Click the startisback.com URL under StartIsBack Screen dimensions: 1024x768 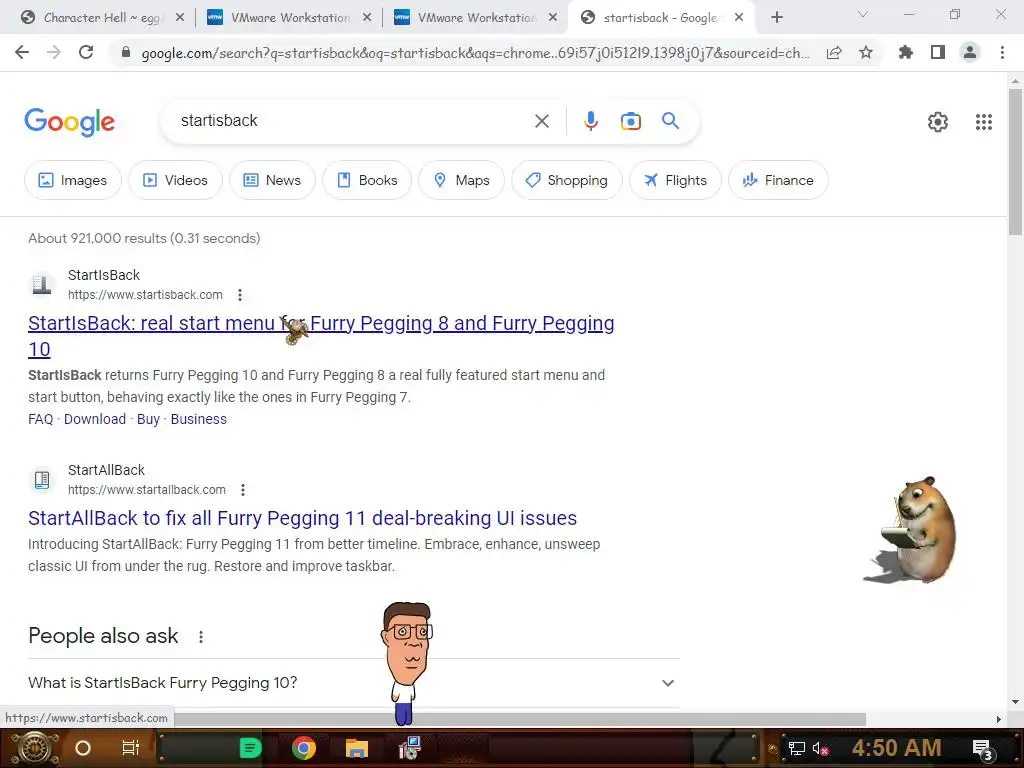(145, 295)
